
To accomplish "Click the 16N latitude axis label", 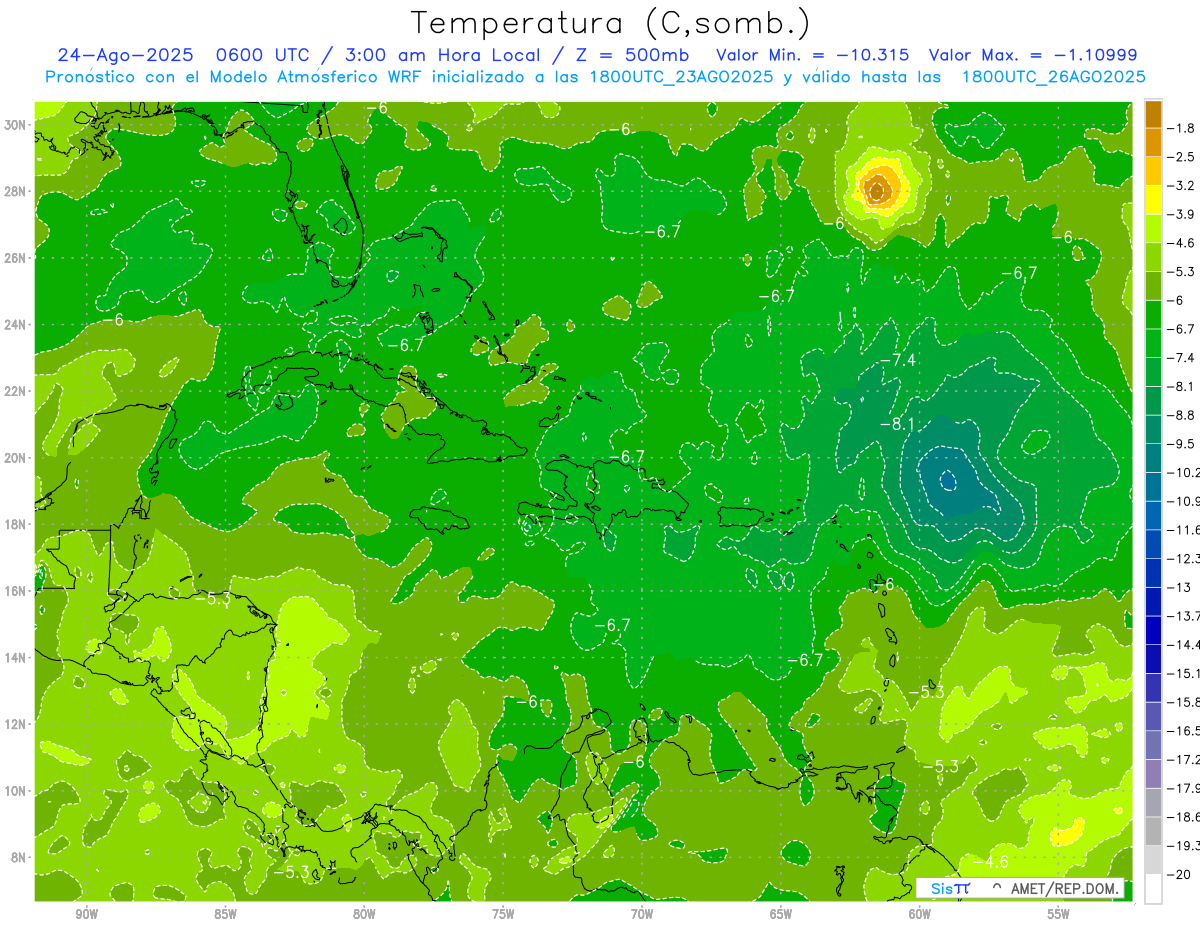I will [16, 591].
